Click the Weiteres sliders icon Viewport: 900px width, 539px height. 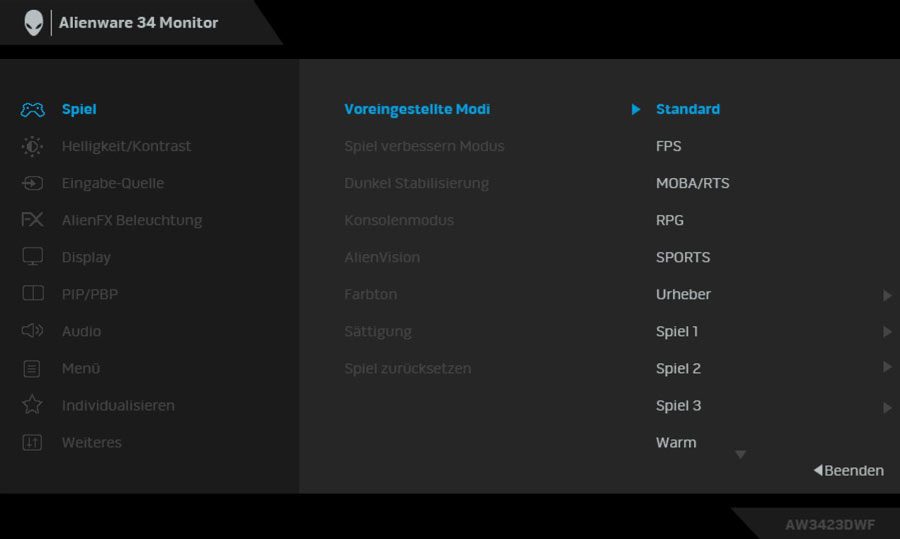32,442
